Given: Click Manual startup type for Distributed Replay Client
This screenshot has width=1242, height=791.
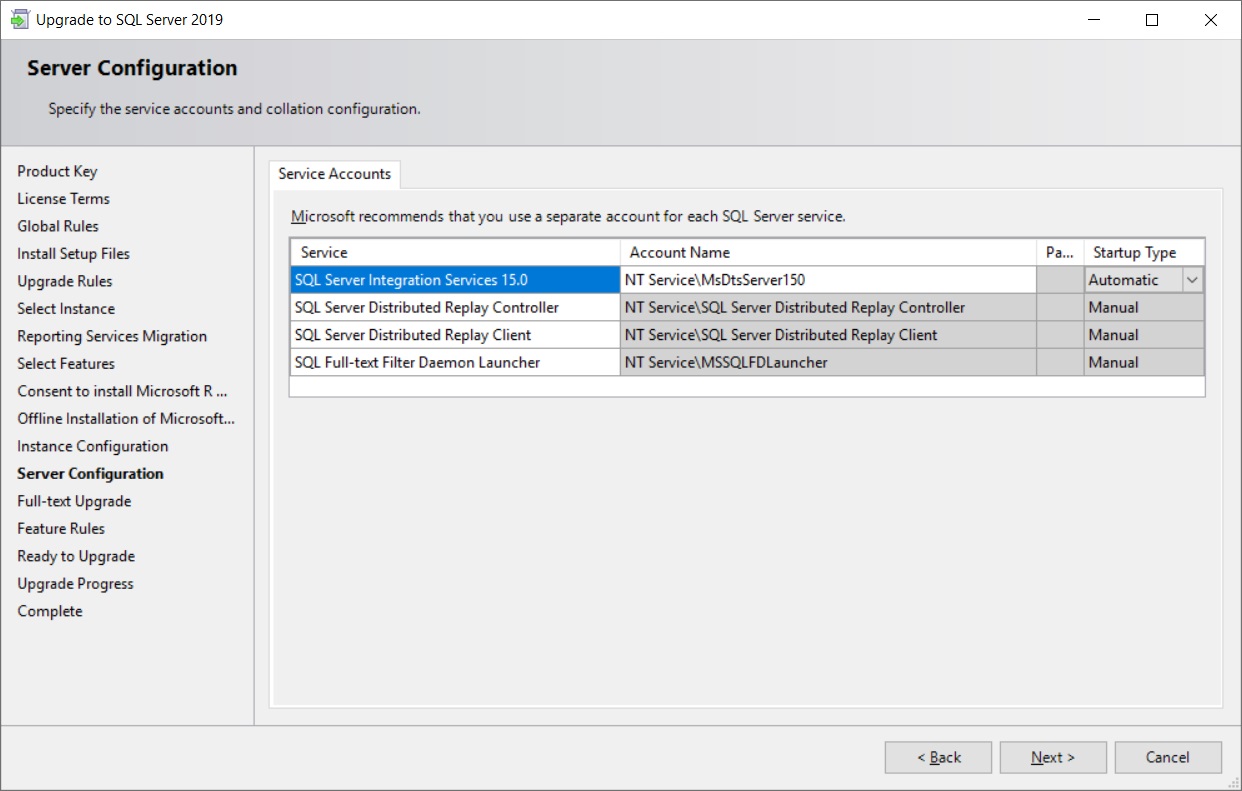Looking at the screenshot, I should 1144,335.
